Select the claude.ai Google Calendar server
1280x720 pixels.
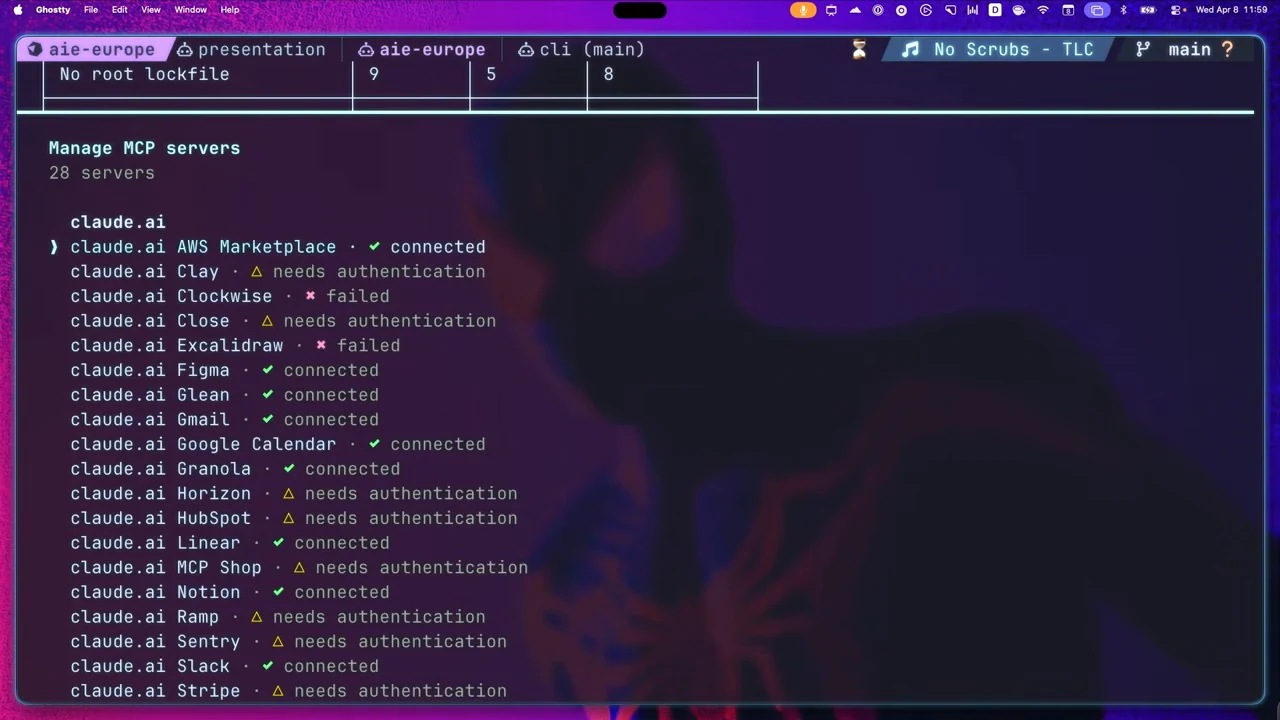click(277, 444)
